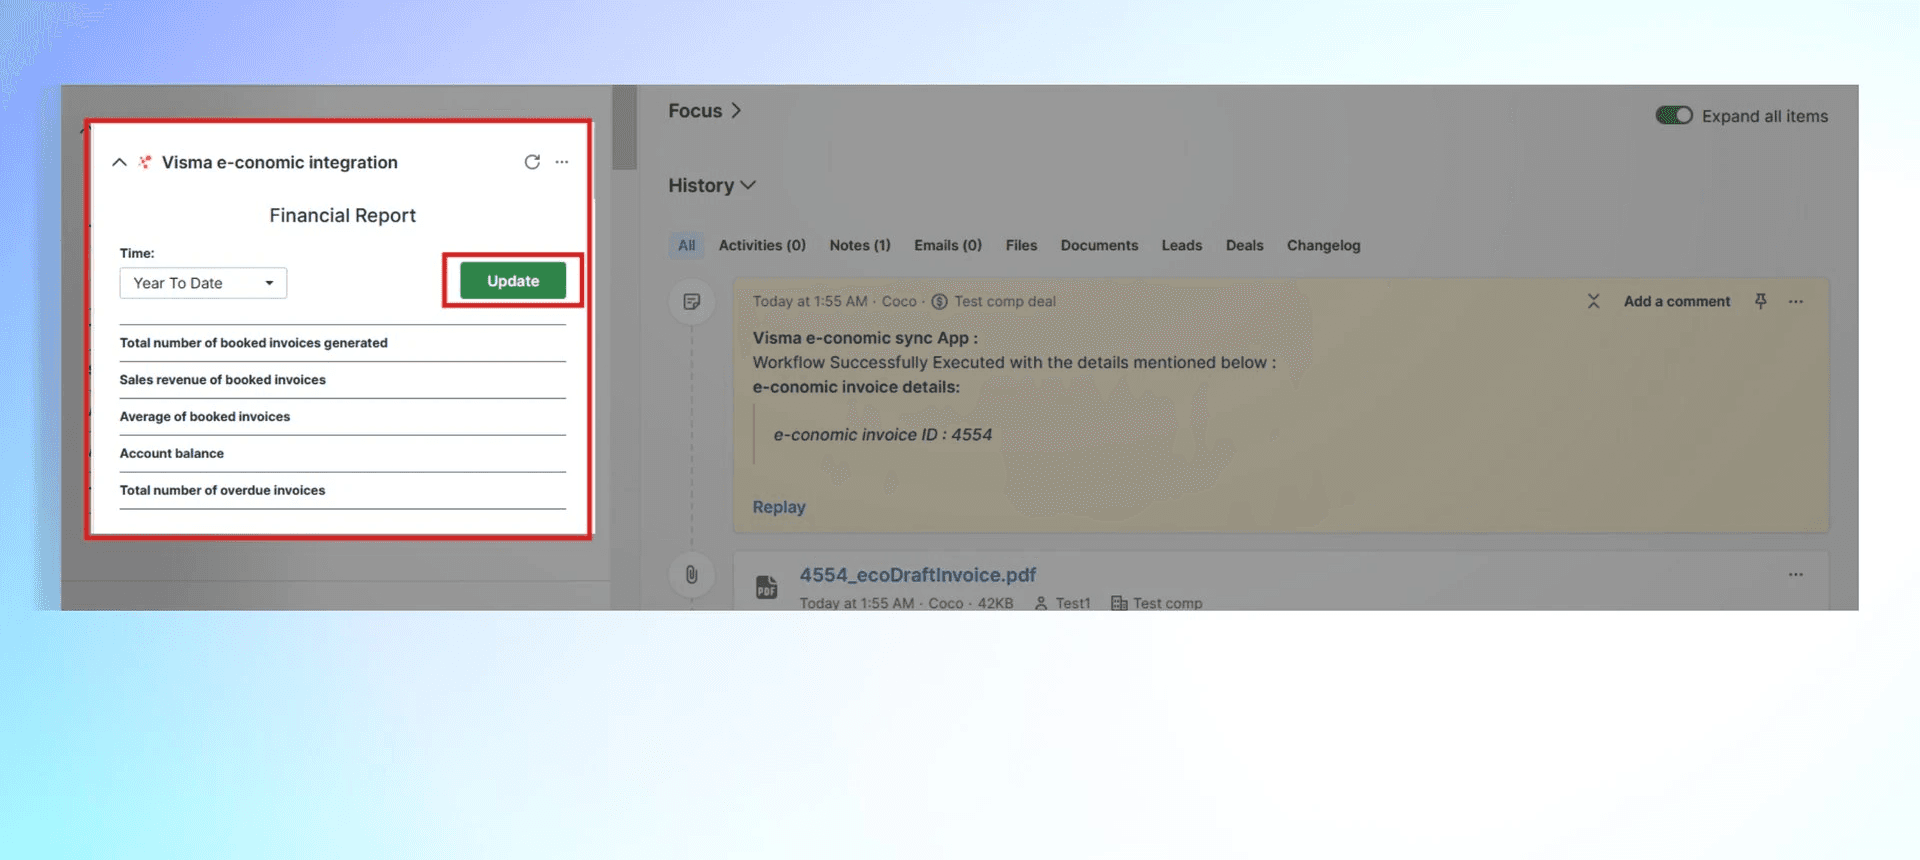The width and height of the screenshot is (1920, 860).
Task: Click the left panel vertical scrollbar
Action: click(625, 128)
